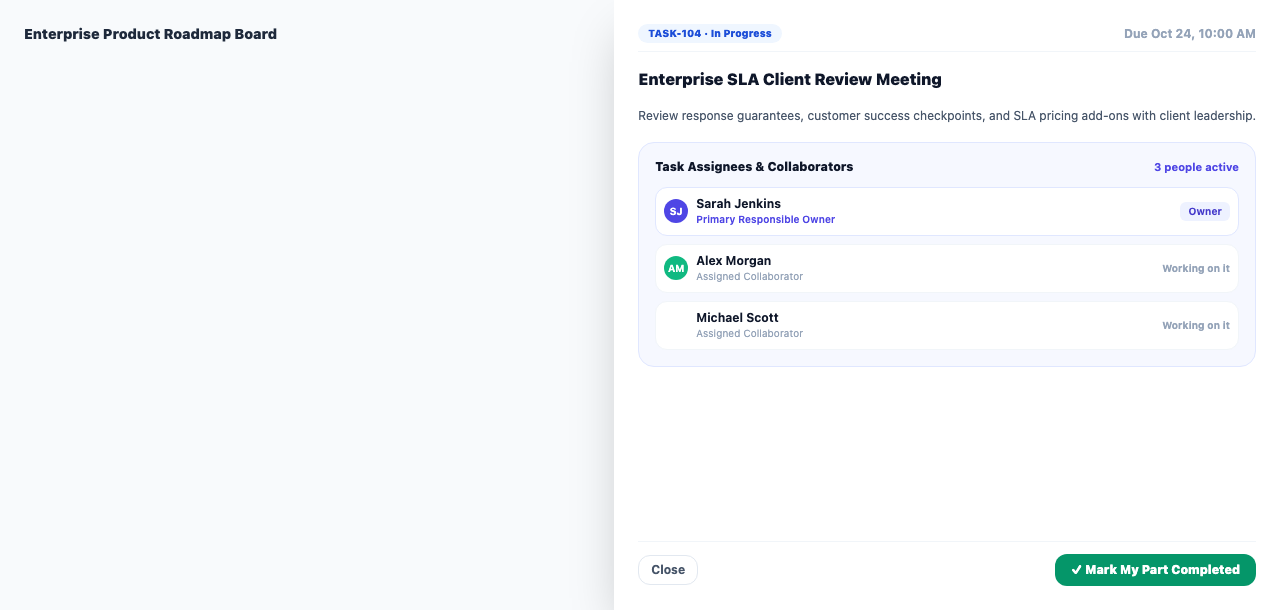Viewport: 1280px width, 610px height.
Task: Click the task description about SLA pricing add-ons
Action: (947, 116)
